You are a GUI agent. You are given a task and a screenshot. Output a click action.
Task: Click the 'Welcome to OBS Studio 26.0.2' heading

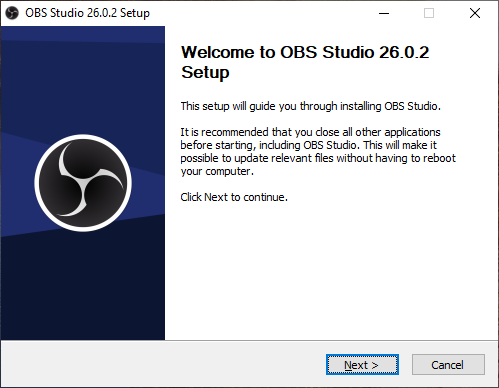305,52
